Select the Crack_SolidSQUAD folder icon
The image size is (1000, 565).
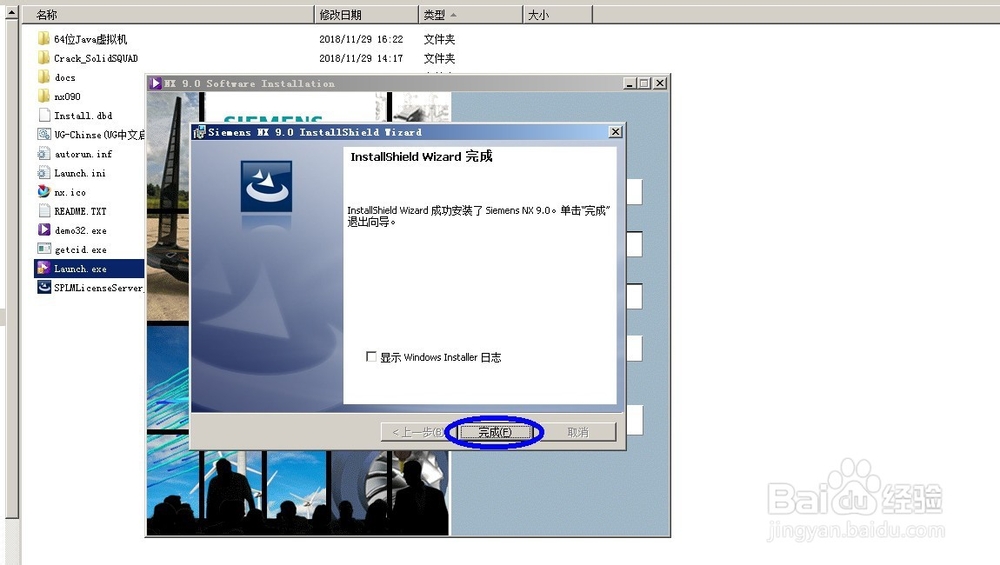43,58
